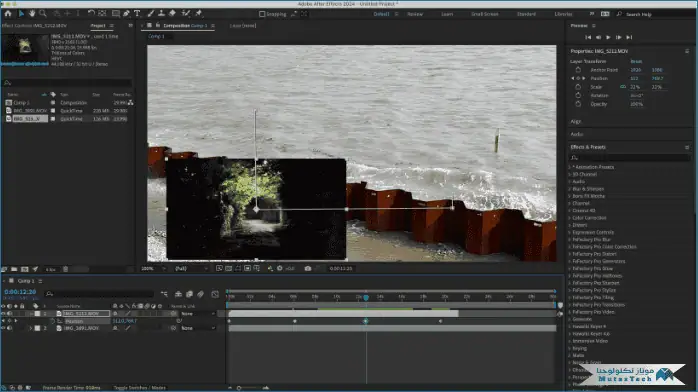Click the Scale stopwatch in Properties
The height and width of the screenshot is (392, 698).
click(578, 87)
